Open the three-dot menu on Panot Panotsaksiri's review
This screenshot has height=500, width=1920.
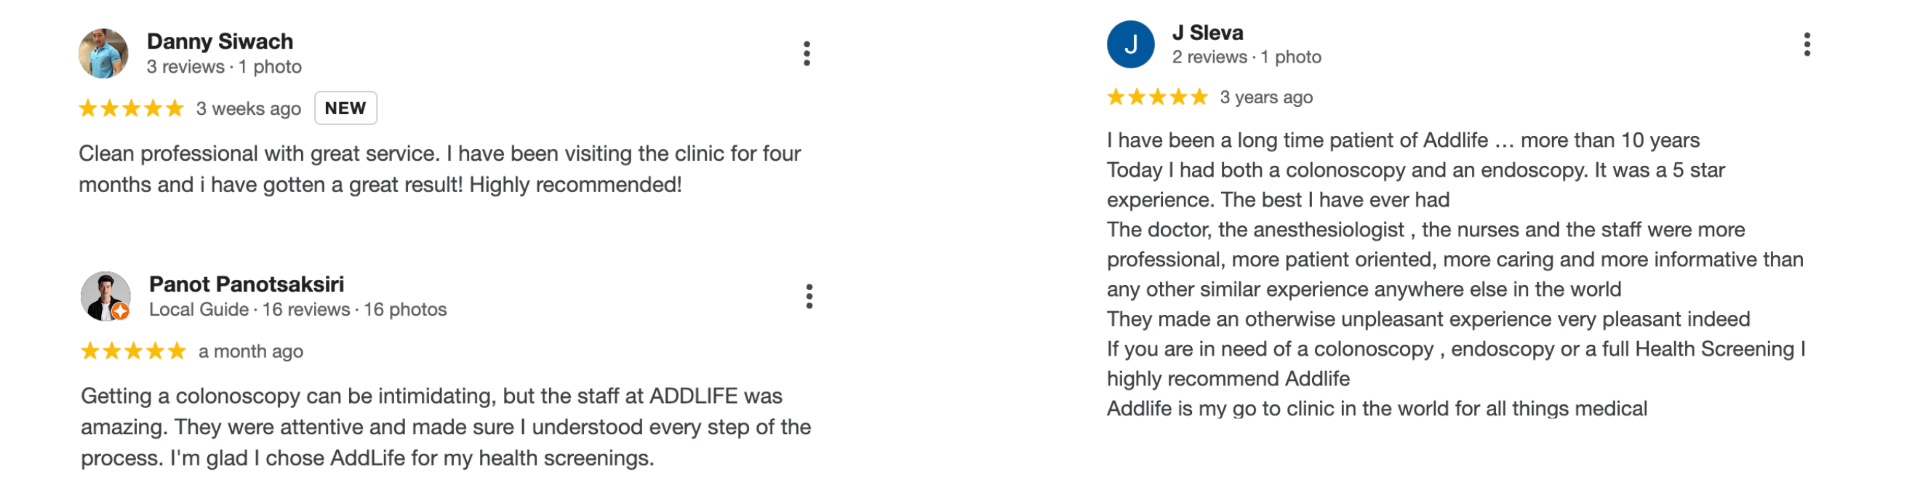click(x=809, y=296)
